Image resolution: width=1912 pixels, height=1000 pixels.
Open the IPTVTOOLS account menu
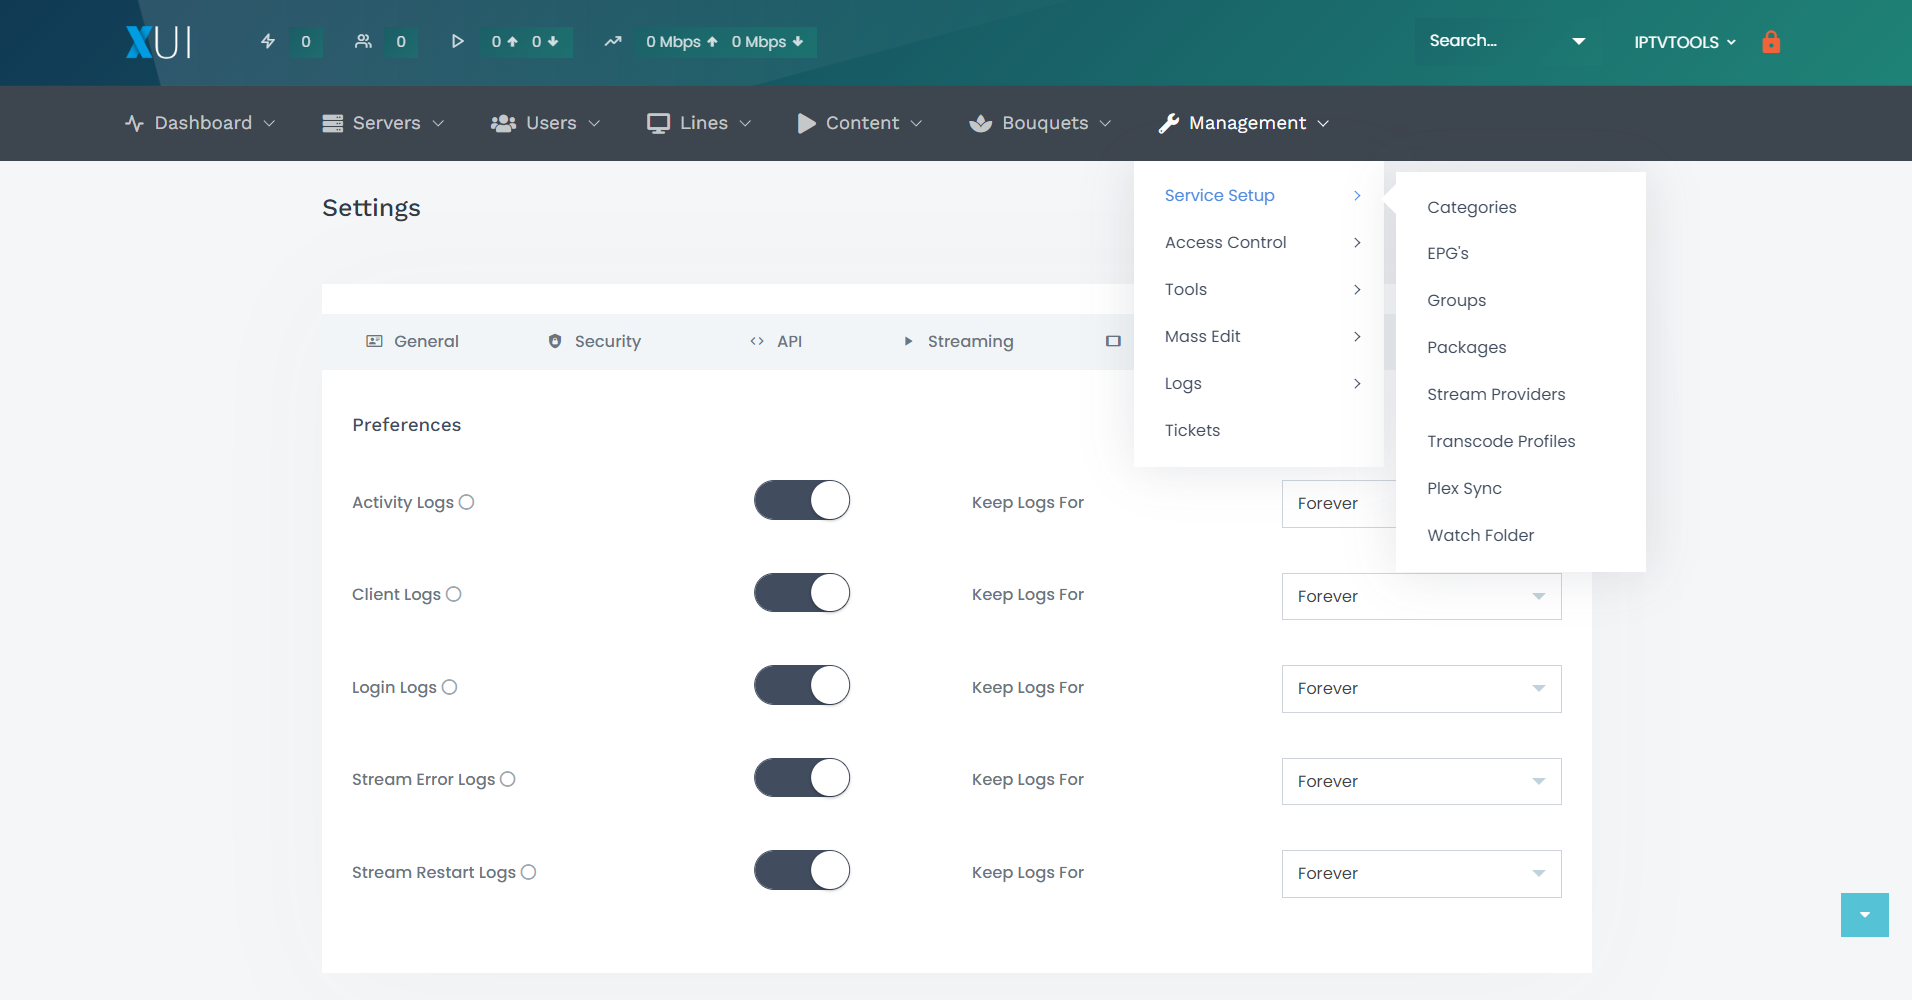pos(1685,42)
